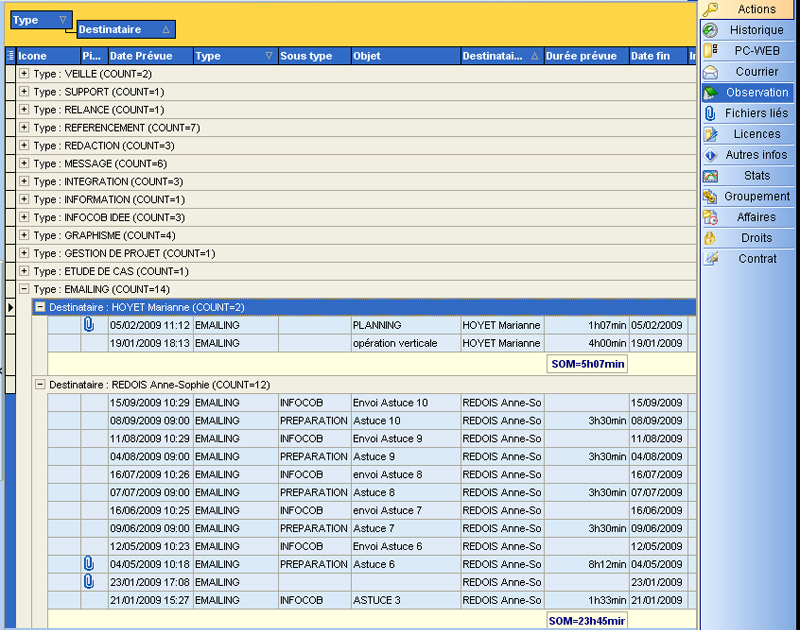
Task: Expand the Type : VEILLE group
Action: [25, 74]
